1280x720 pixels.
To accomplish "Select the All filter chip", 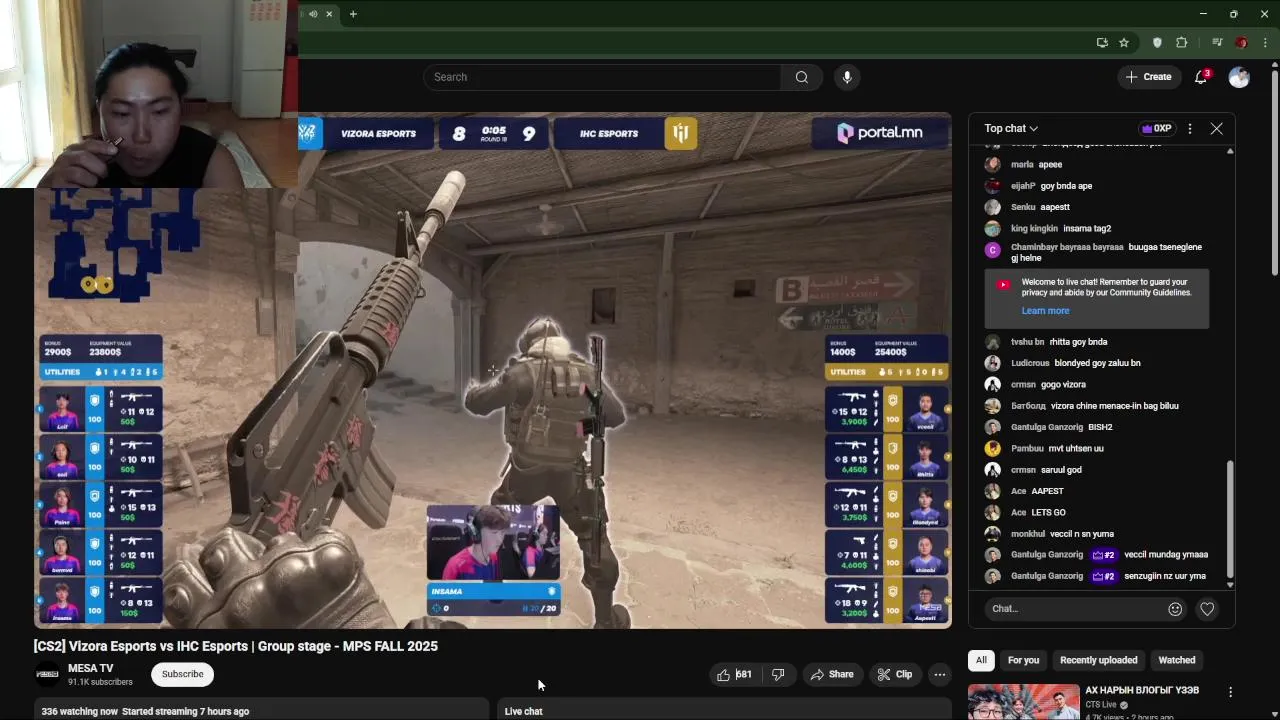I will (x=981, y=660).
